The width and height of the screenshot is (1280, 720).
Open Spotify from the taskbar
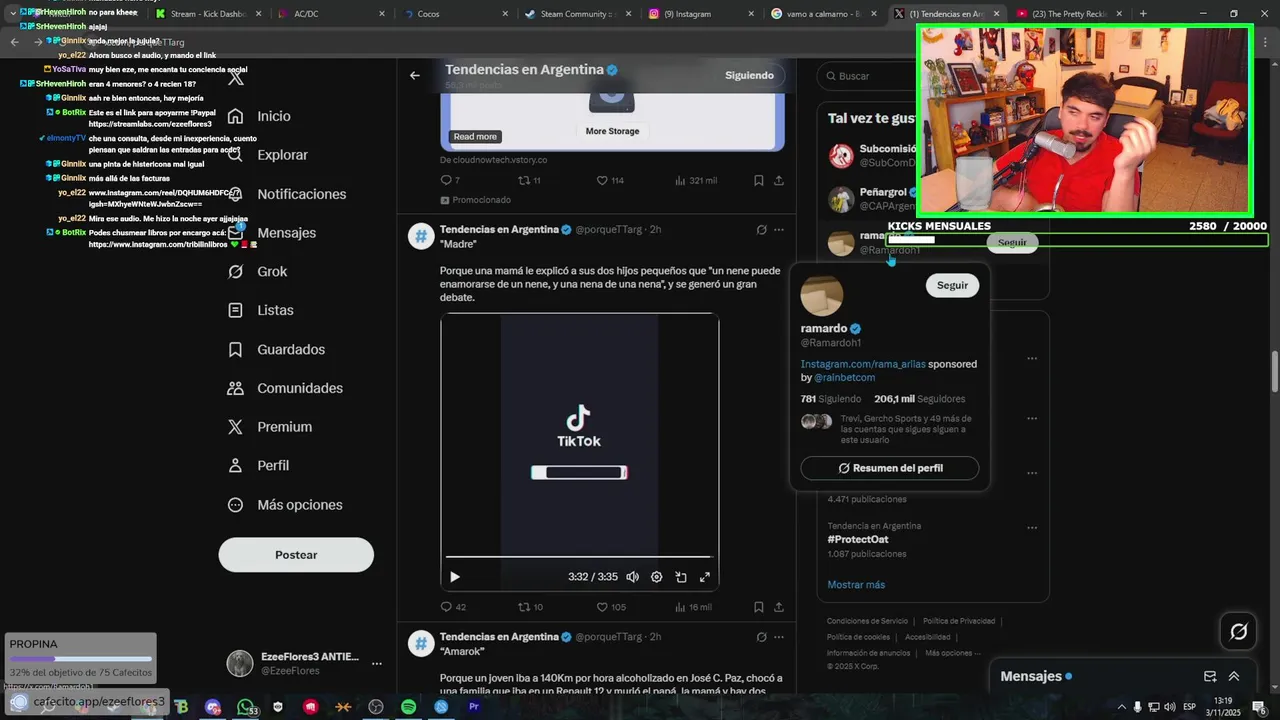pos(408,707)
